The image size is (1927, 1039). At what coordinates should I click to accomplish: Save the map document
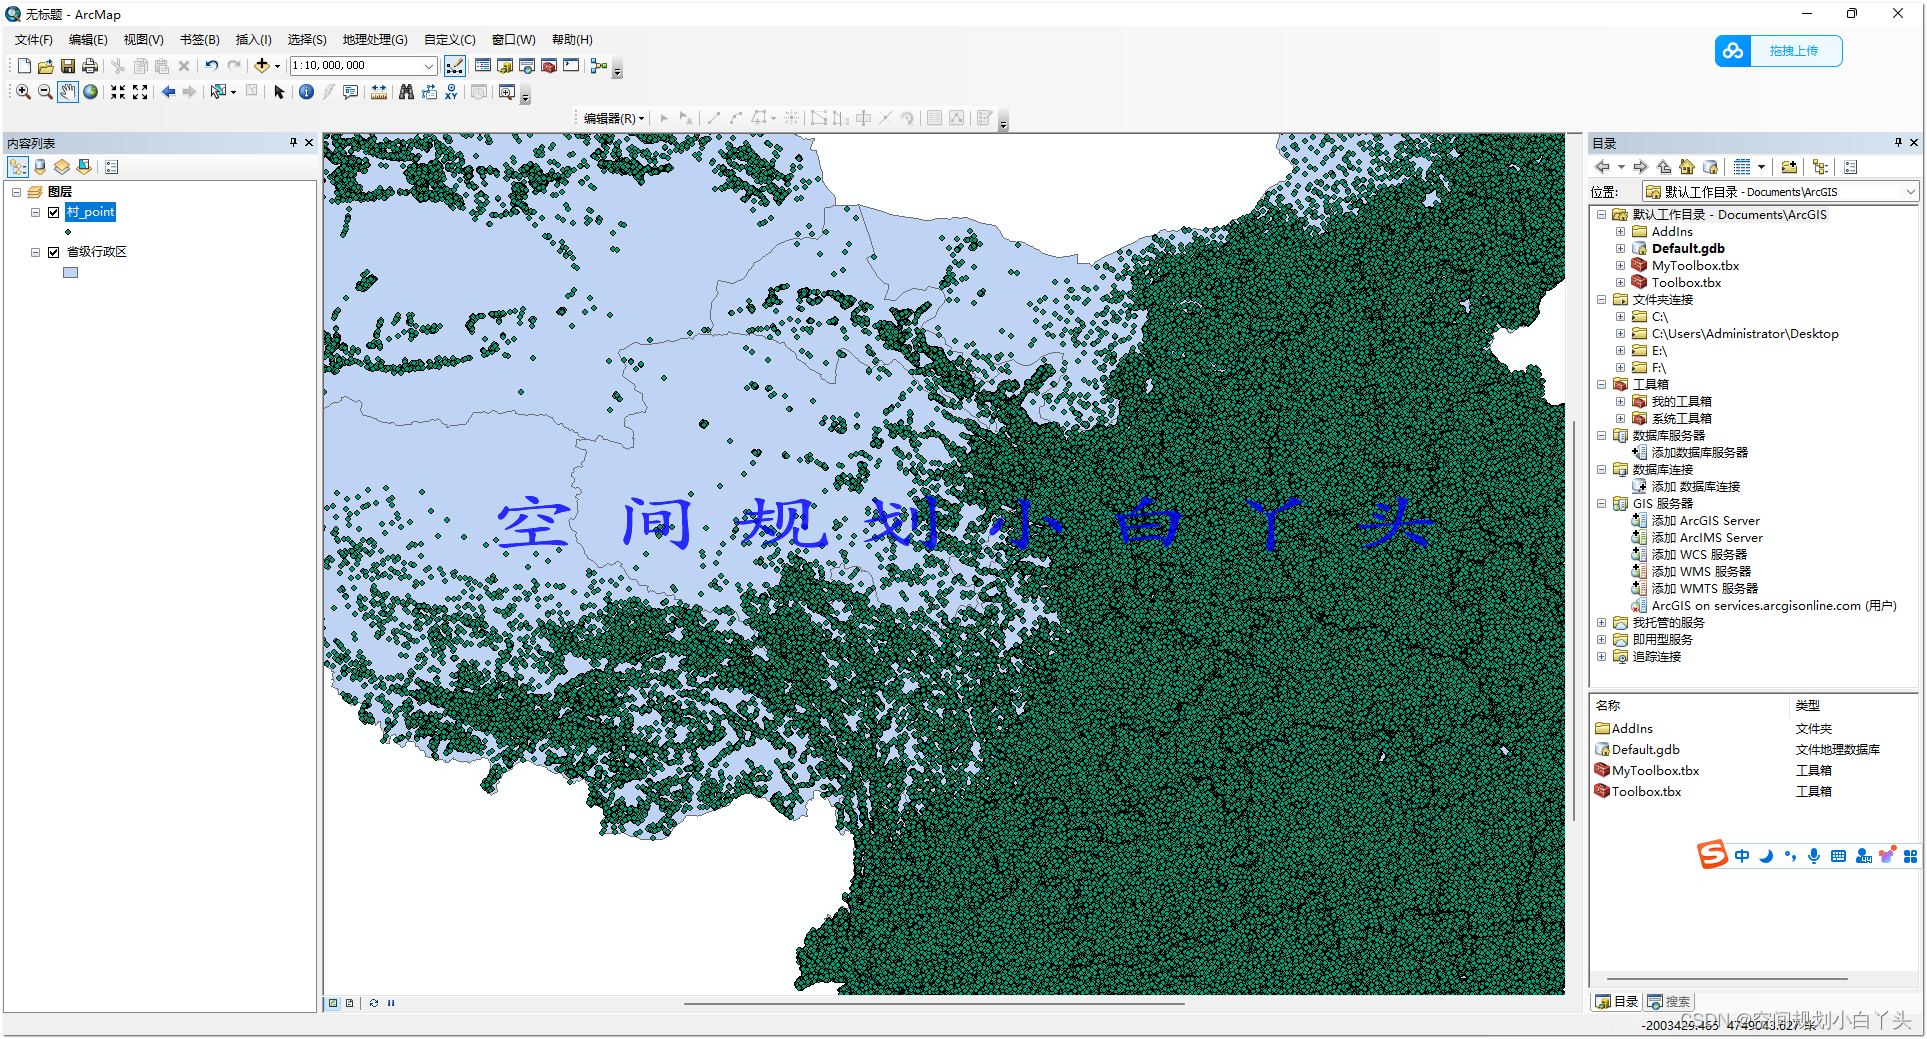[x=68, y=66]
